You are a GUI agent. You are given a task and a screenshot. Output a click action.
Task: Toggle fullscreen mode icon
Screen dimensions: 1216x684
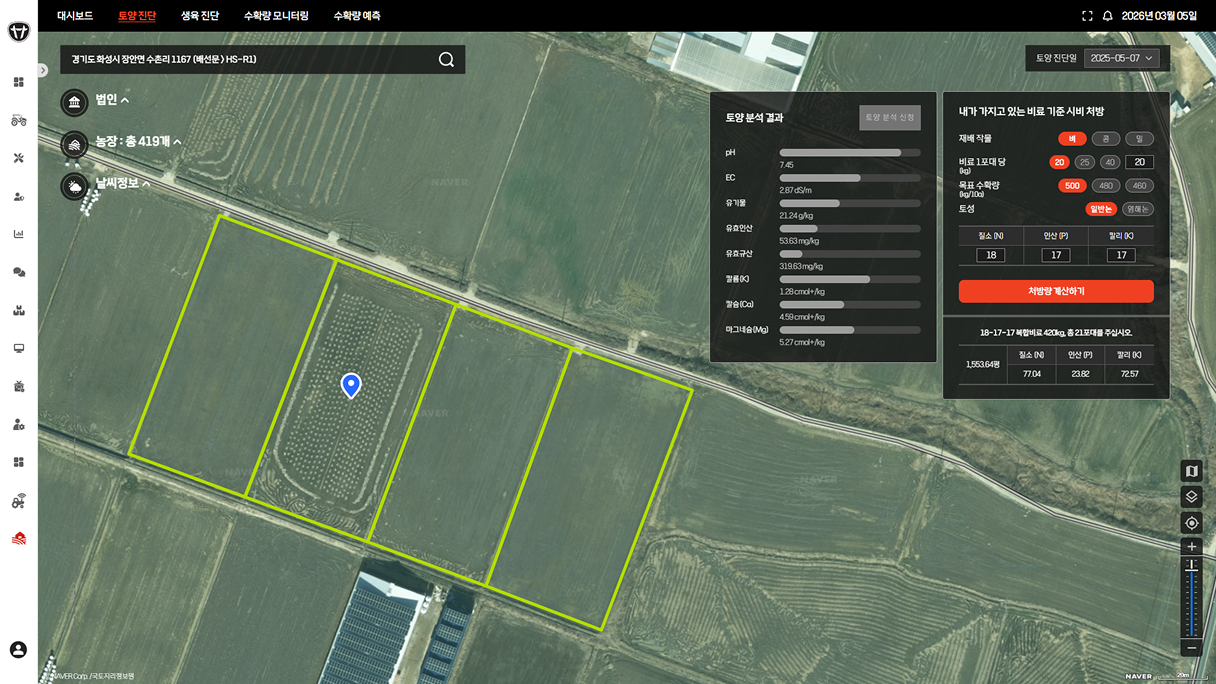(1087, 16)
